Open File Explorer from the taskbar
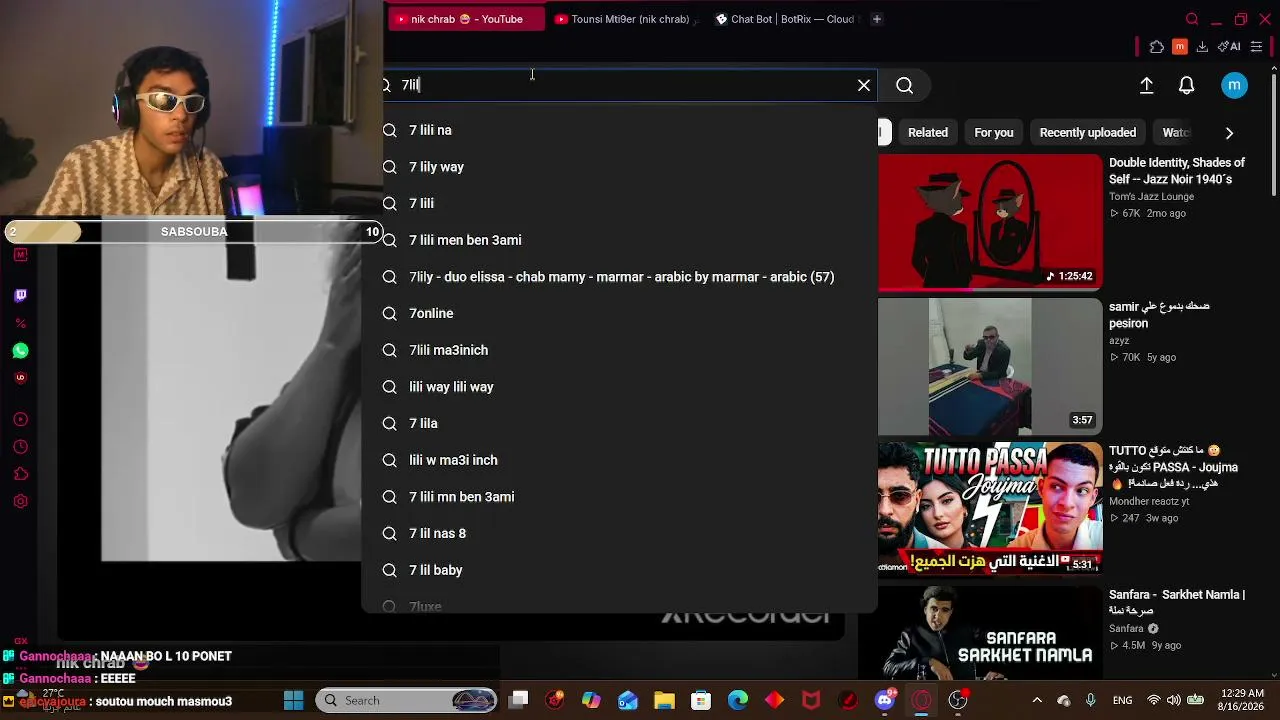This screenshot has height=720, width=1280. click(664, 700)
